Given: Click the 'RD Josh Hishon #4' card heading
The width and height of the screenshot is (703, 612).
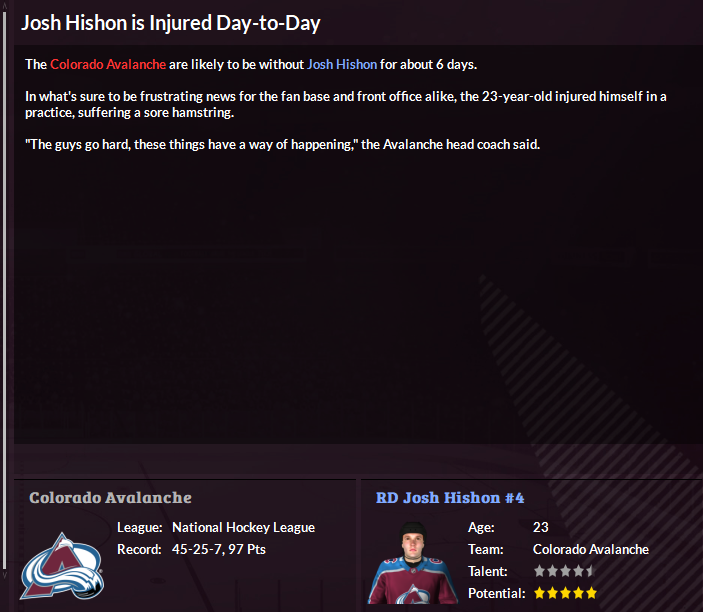Looking at the screenshot, I should click(x=450, y=497).
